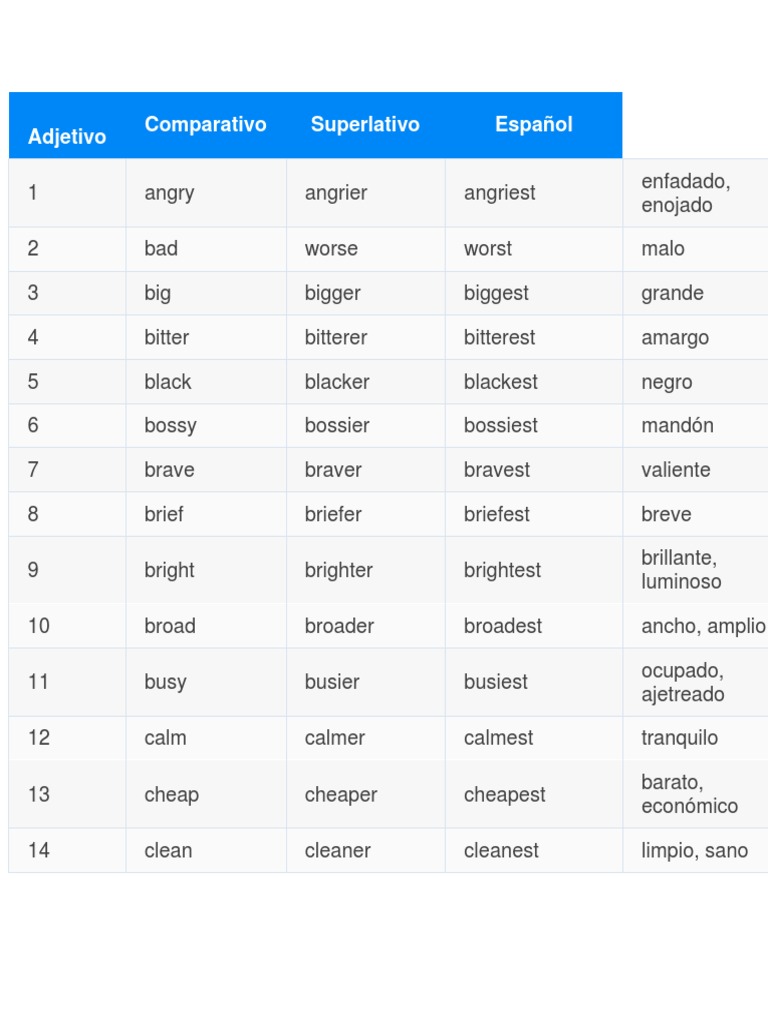
Task: Click the Adjetivo column header
Action: pyautogui.click(x=67, y=136)
